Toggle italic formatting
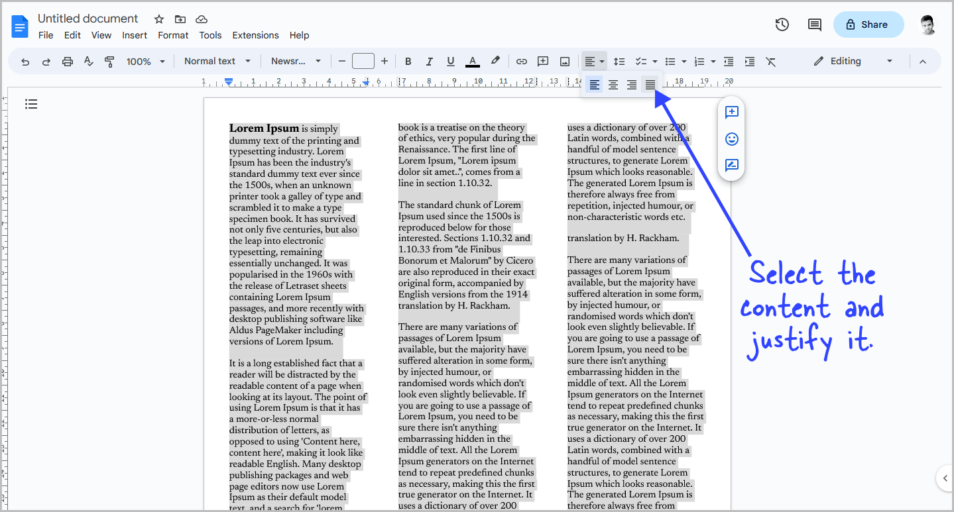The image size is (954, 512). pyautogui.click(x=430, y=61)
